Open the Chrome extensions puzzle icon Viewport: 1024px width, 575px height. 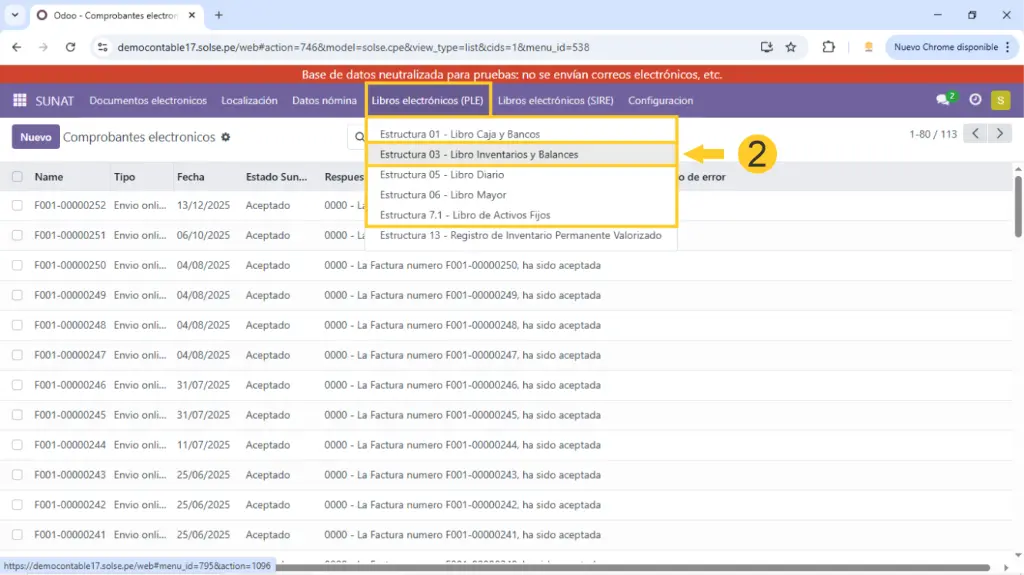click(x=828, y=47)
